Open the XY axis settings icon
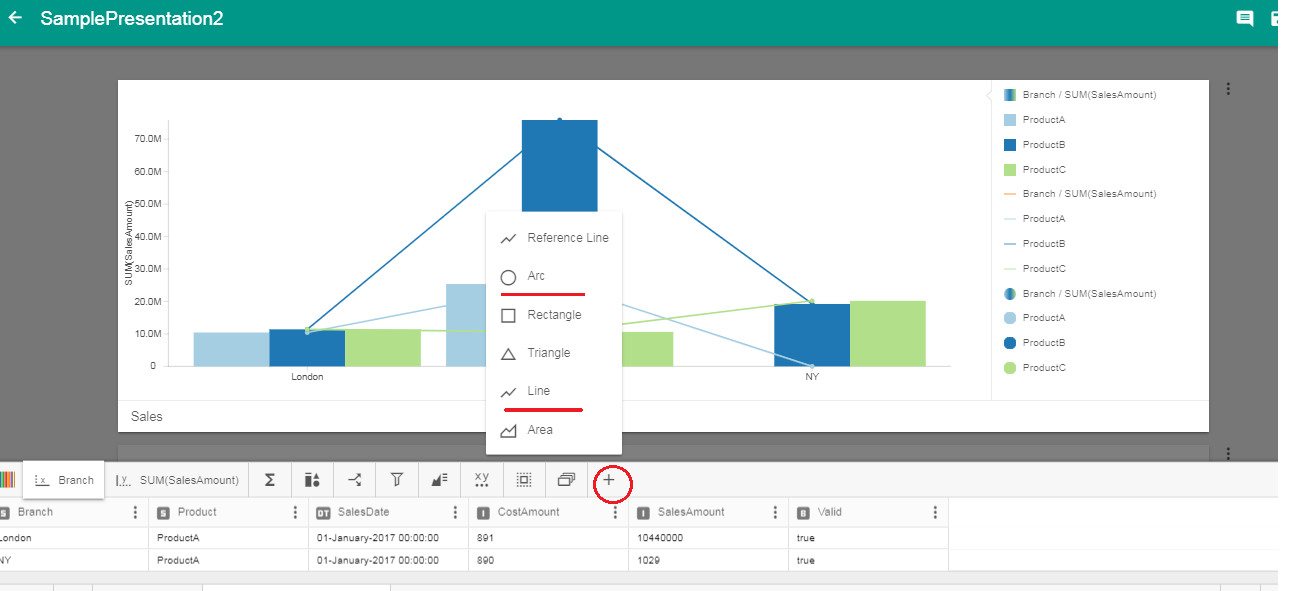 [x=481, y=480]
